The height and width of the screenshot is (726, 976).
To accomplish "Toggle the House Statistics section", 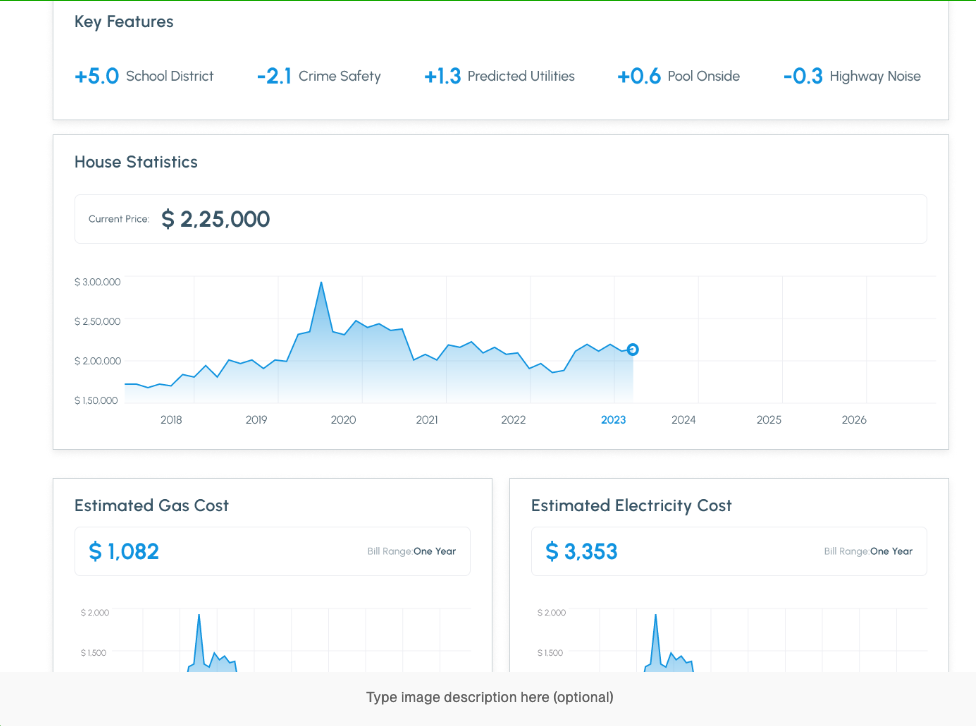I will click(x=135, y=161).
